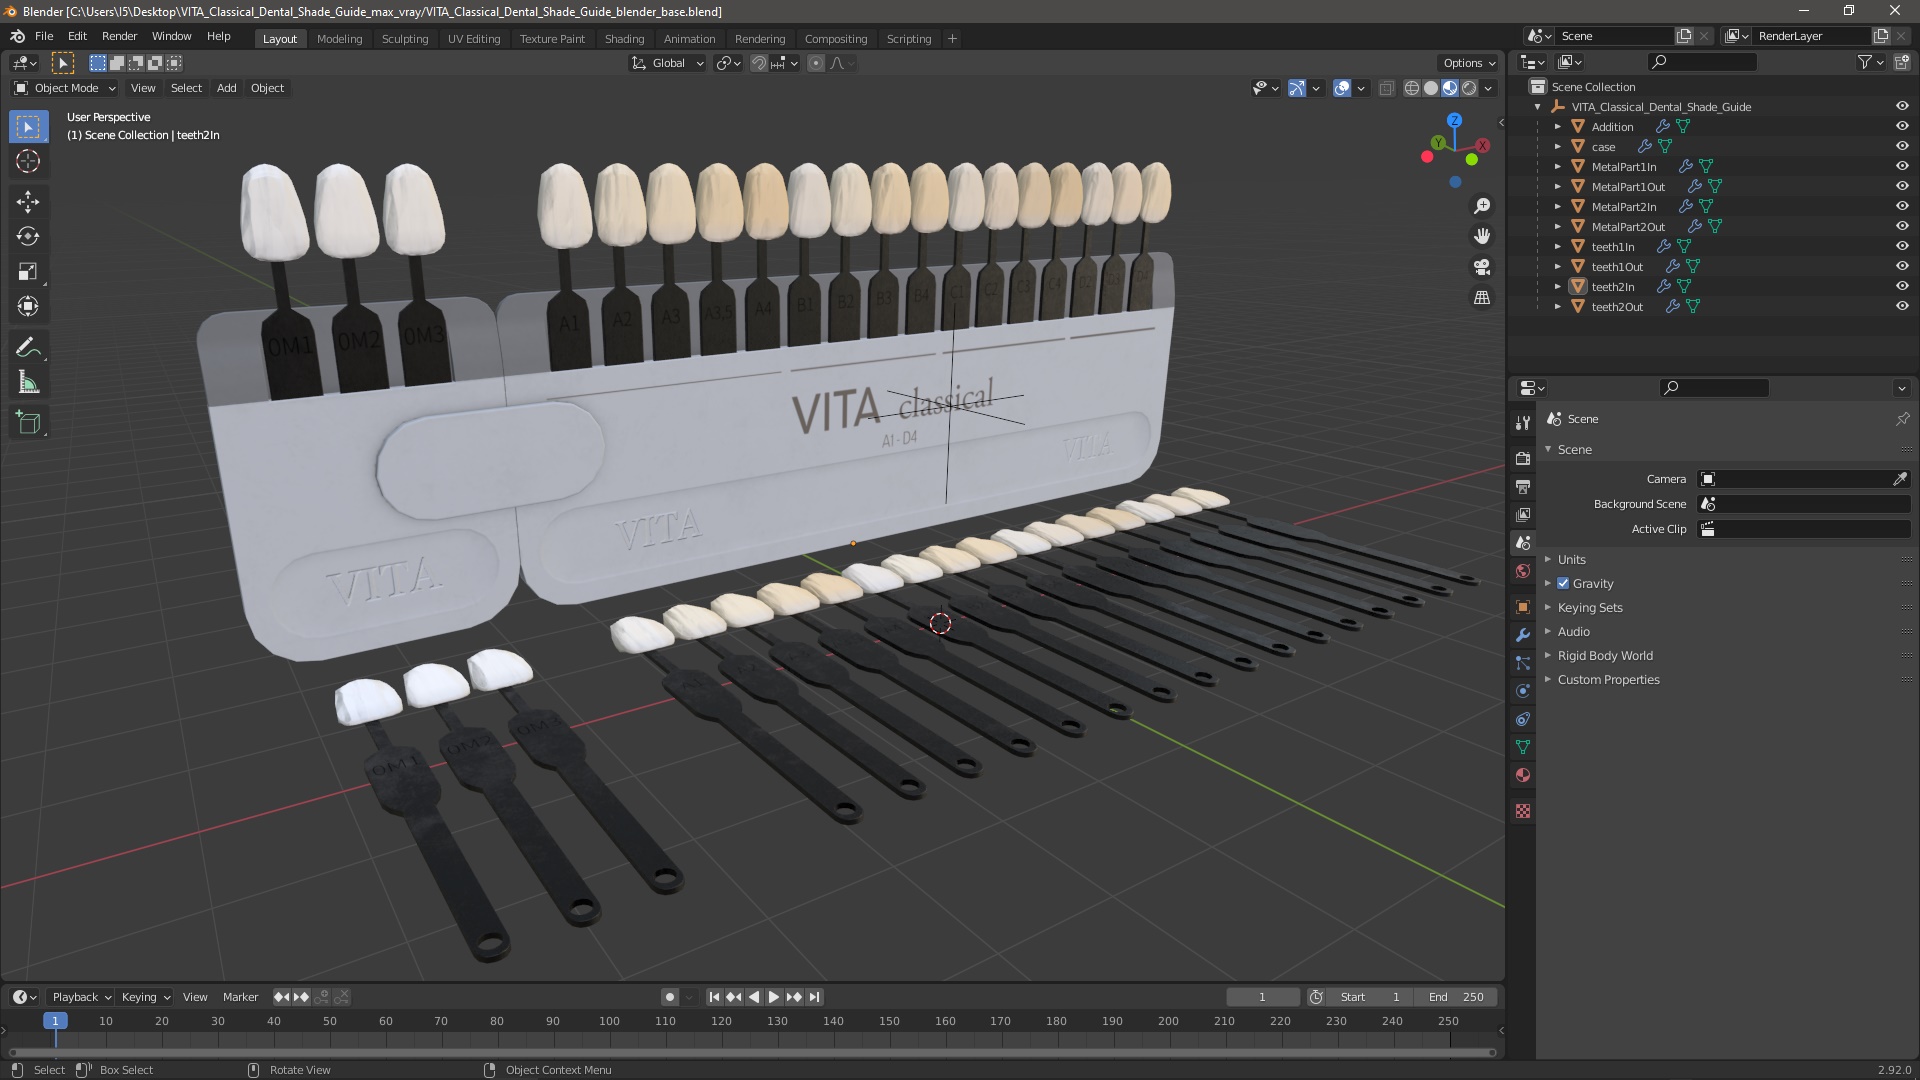1920x1080 pixels.
Task: Click the pan view hand icon
Action: (x=1482, y=236)
